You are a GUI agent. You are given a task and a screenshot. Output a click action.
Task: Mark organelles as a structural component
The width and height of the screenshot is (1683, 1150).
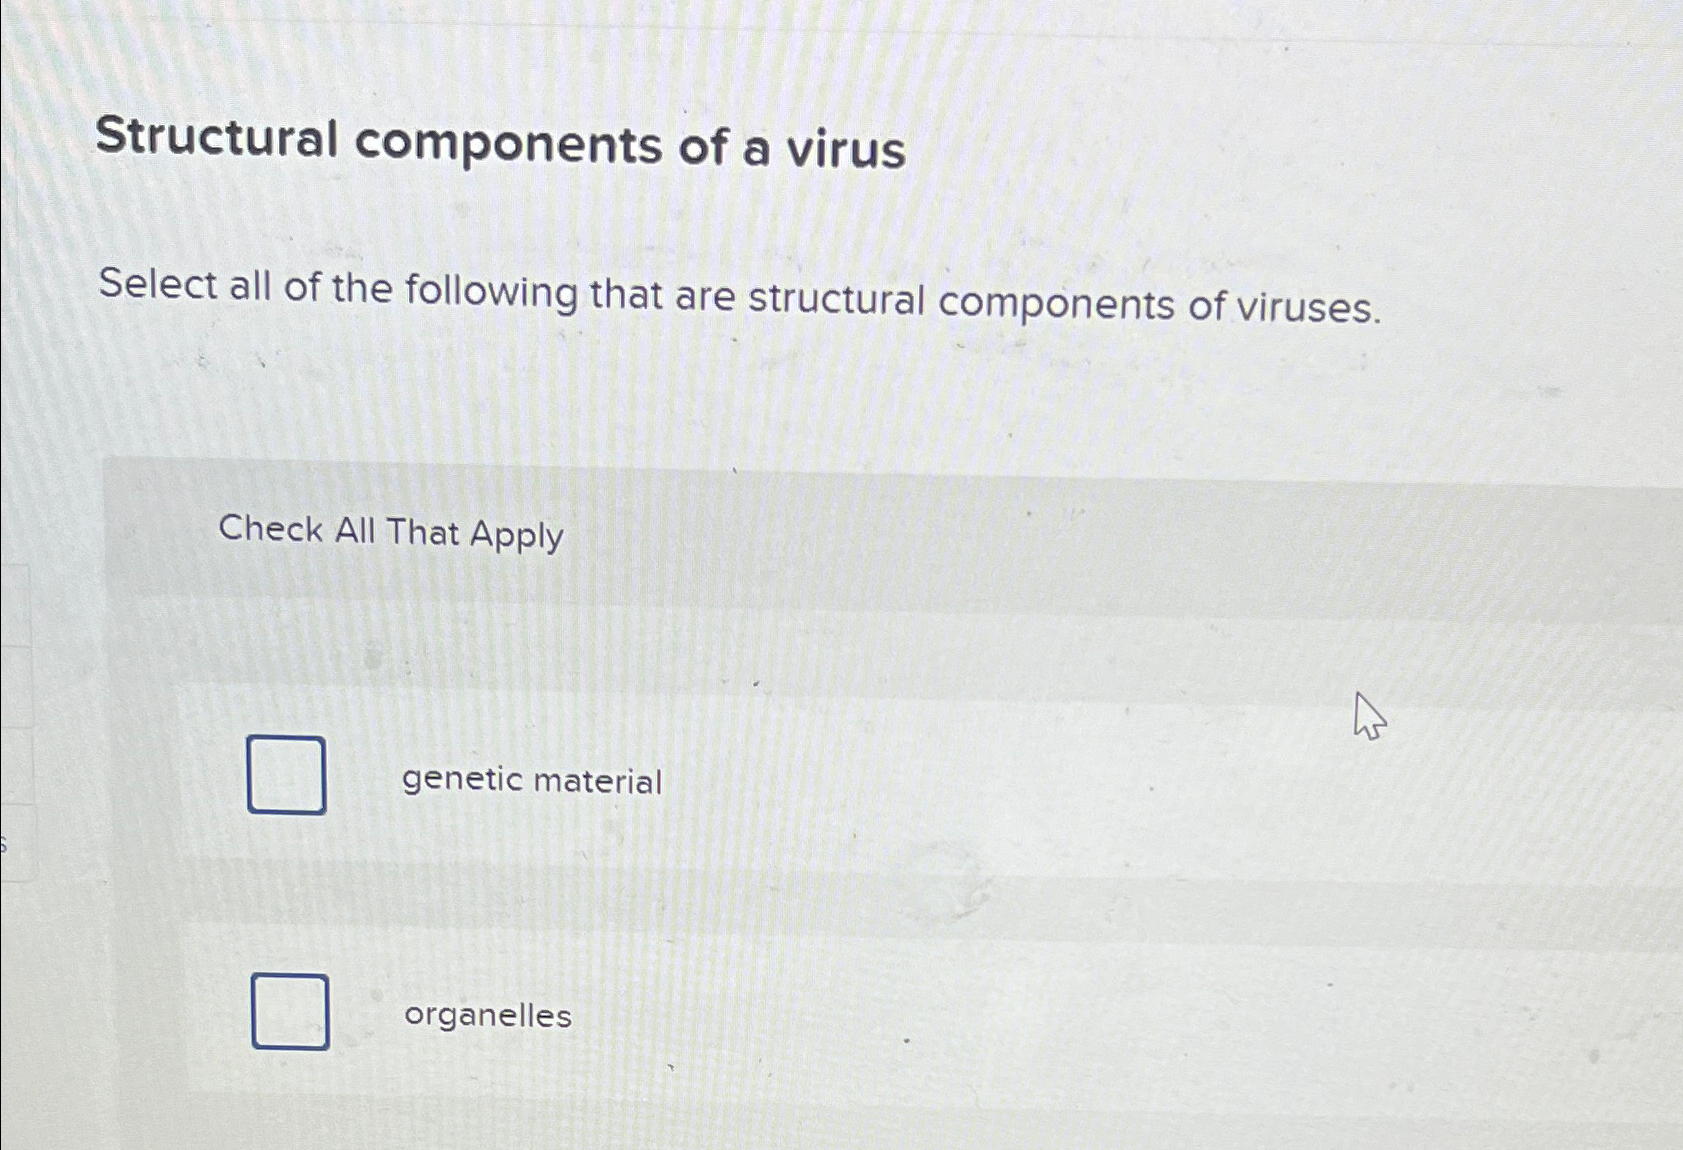click(290, 1013)
